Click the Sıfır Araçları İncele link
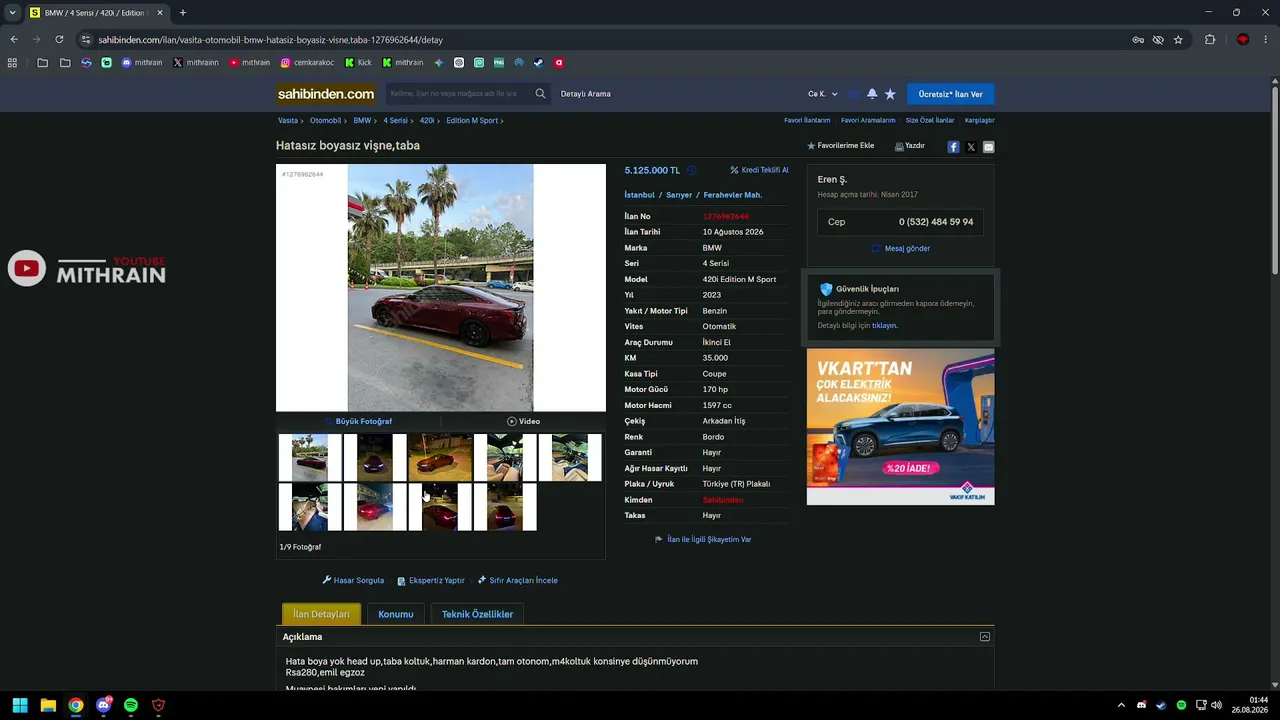 click(518, 580)
